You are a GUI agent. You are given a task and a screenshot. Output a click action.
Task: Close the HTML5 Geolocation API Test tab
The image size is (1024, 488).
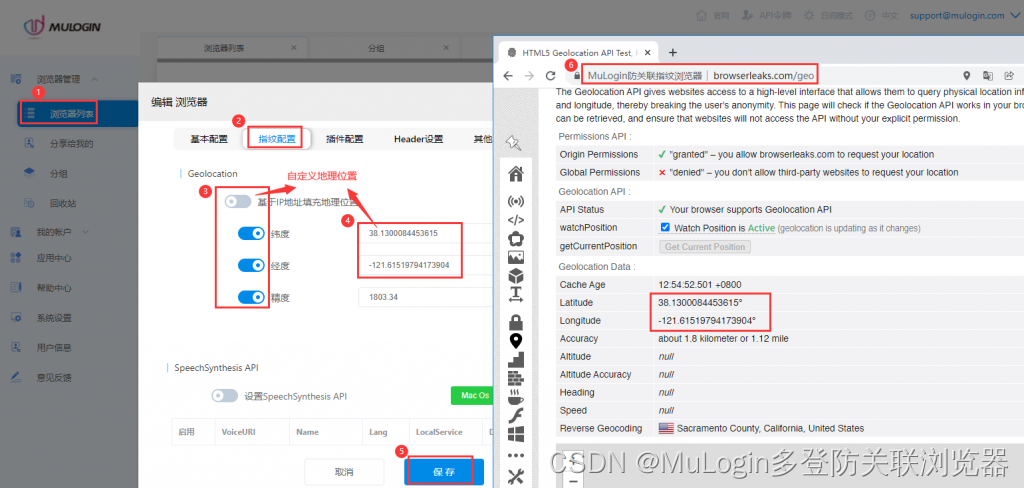(x=647, y=52)
